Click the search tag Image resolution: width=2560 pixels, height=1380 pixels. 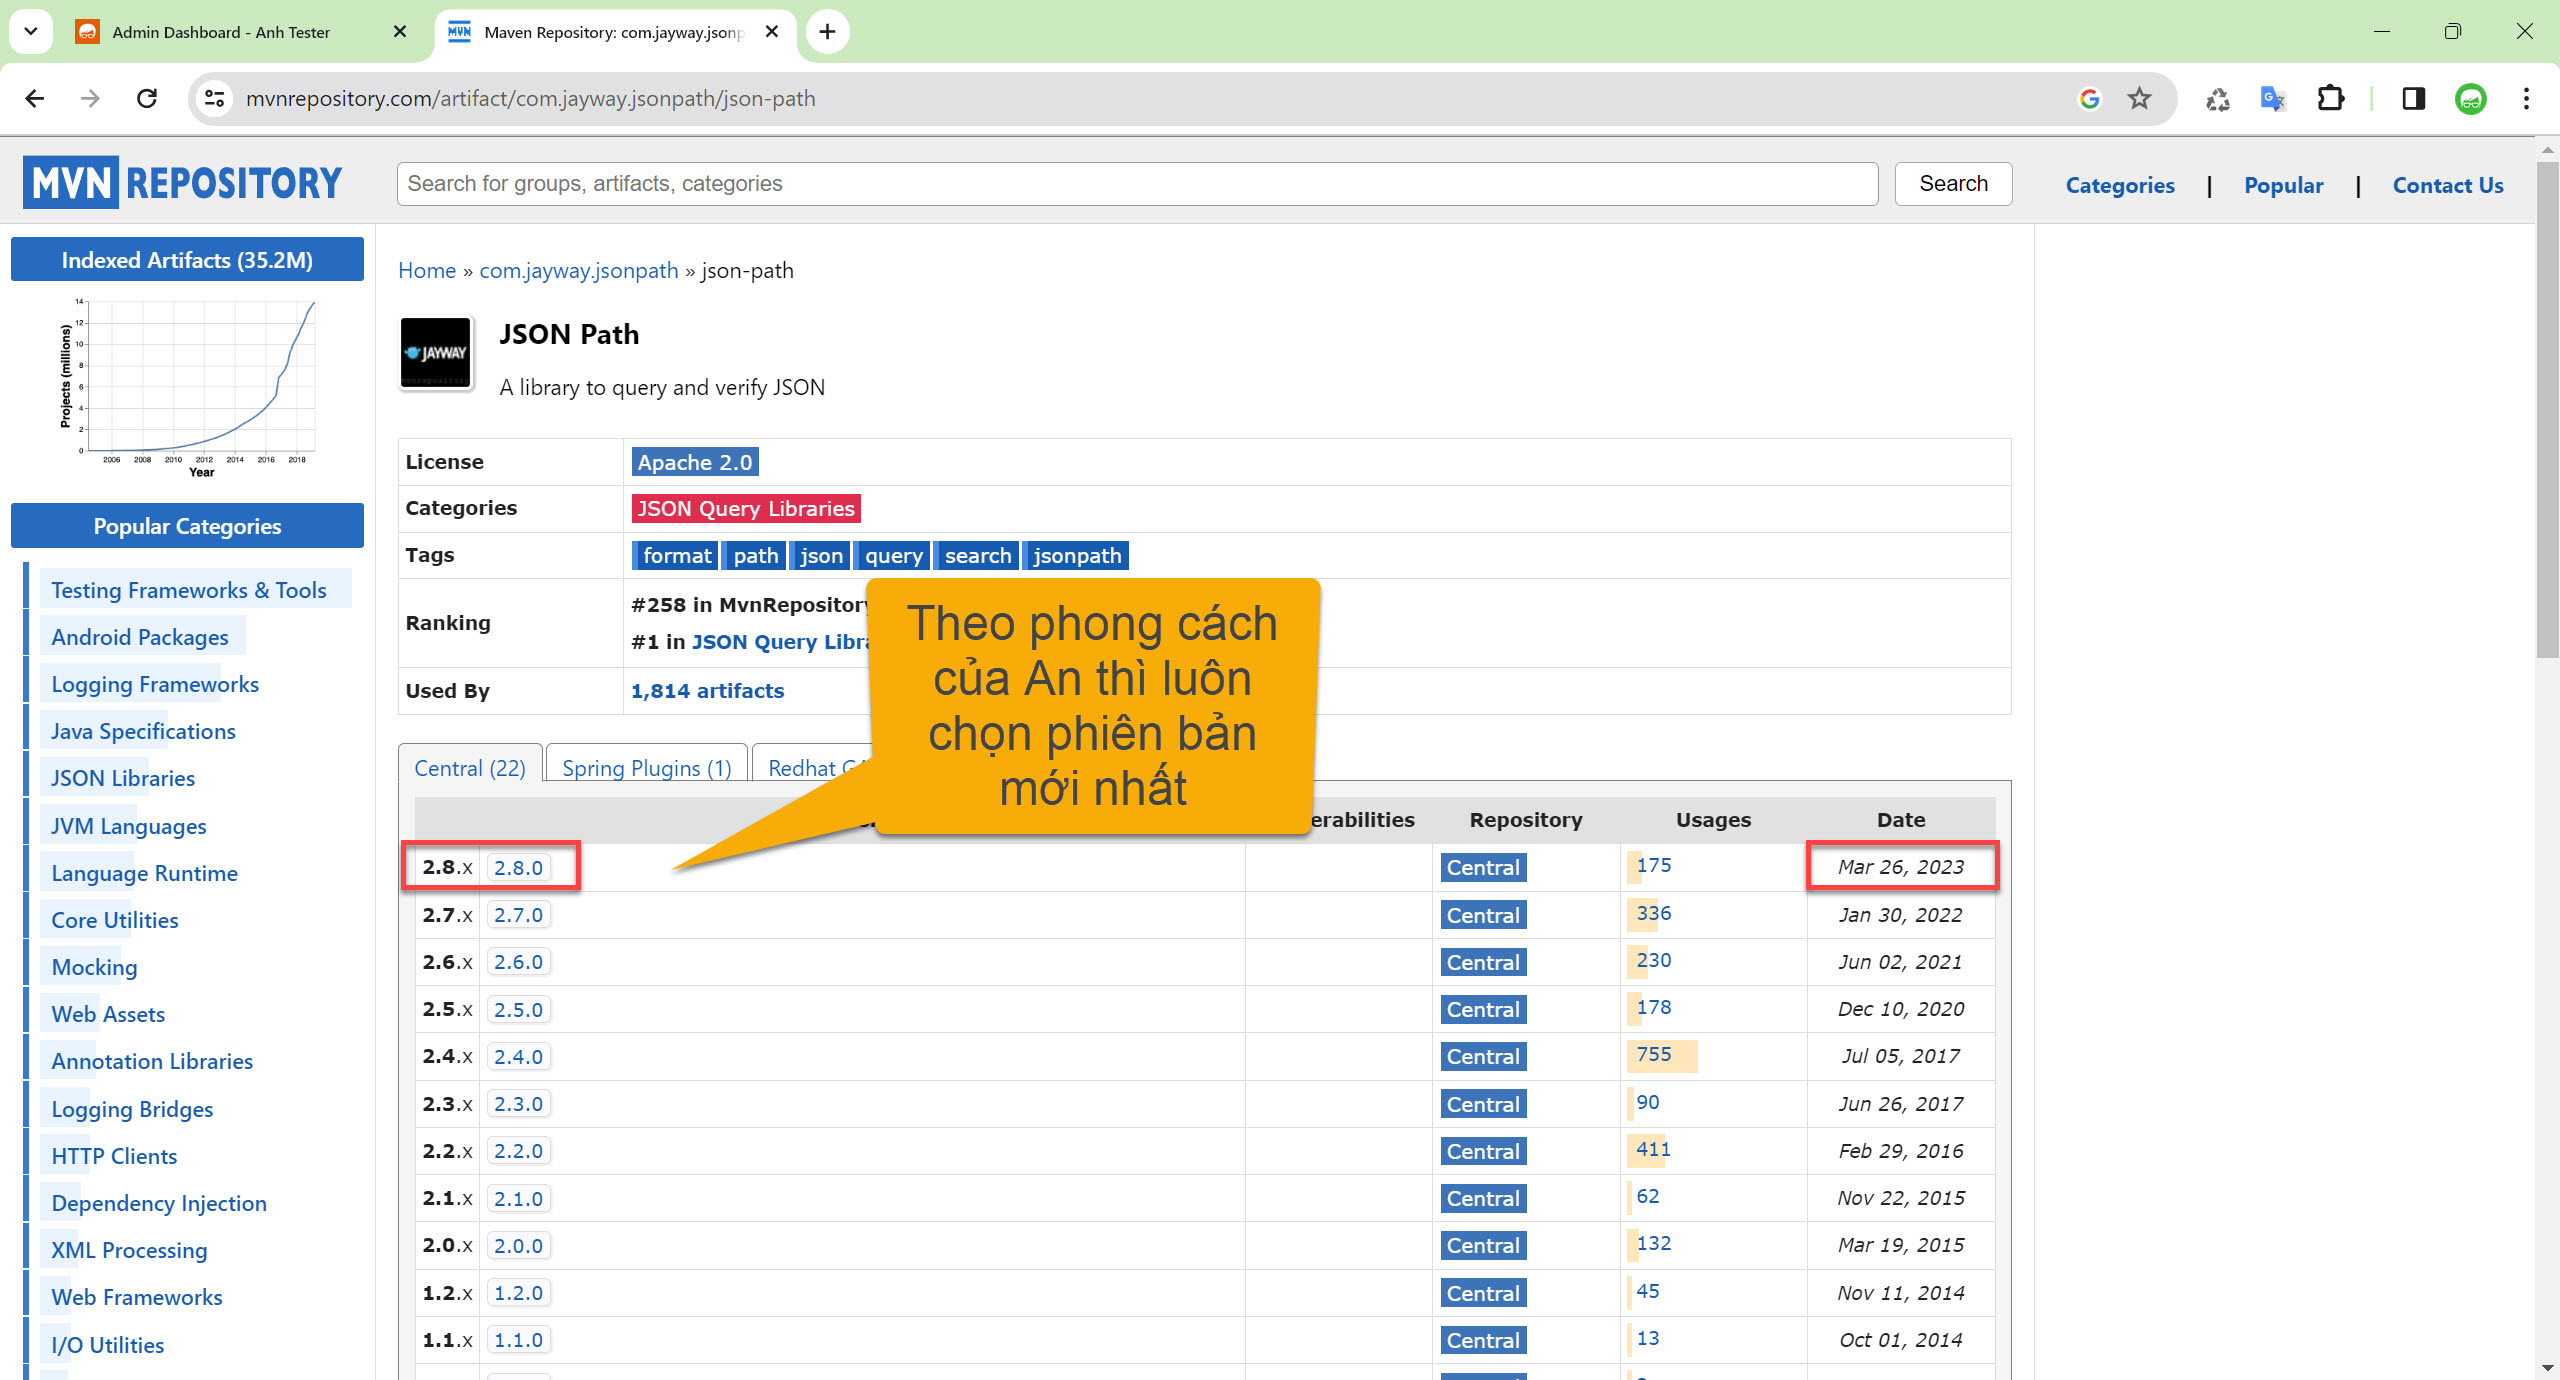click(977, 556)
